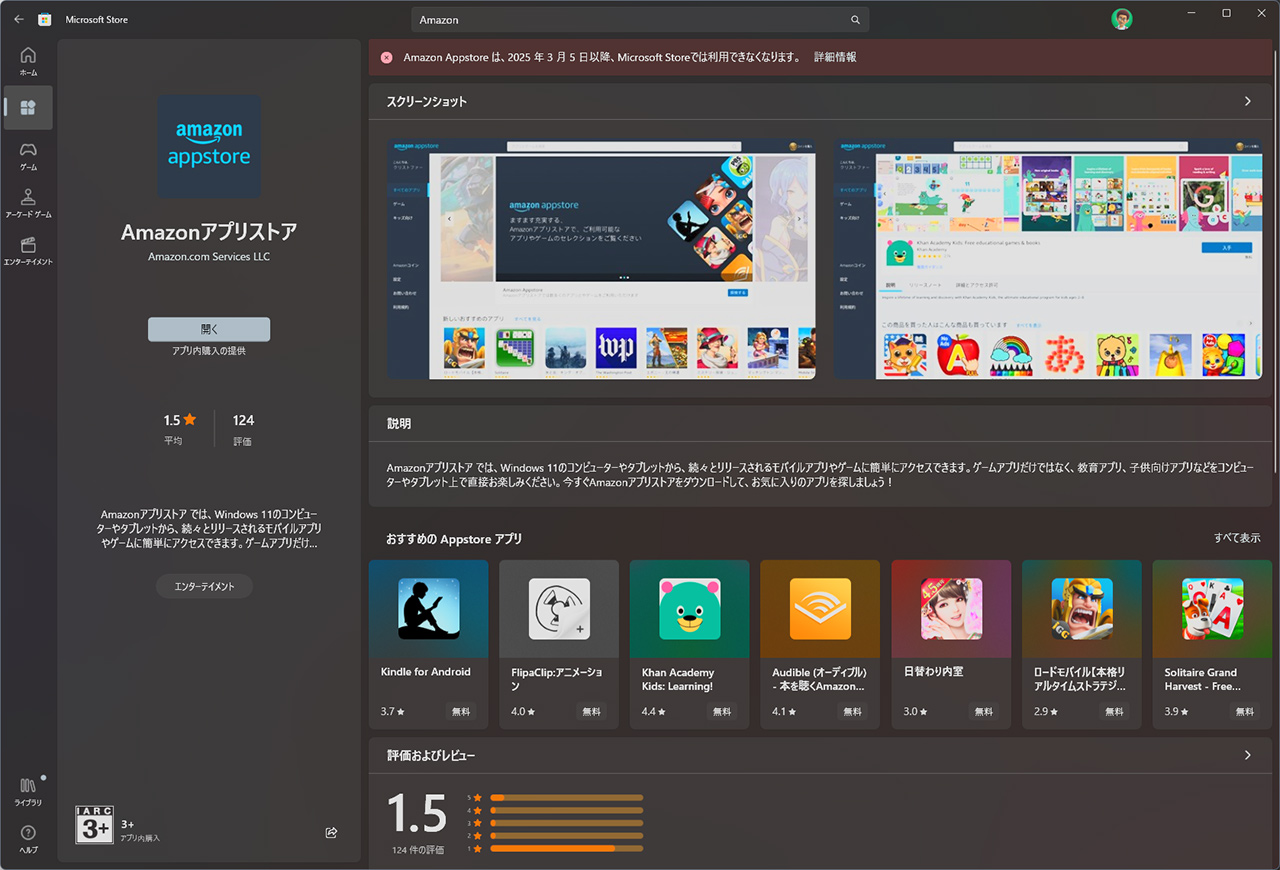Click すべて表示 for Appstore apps

tap(1237, 538)
